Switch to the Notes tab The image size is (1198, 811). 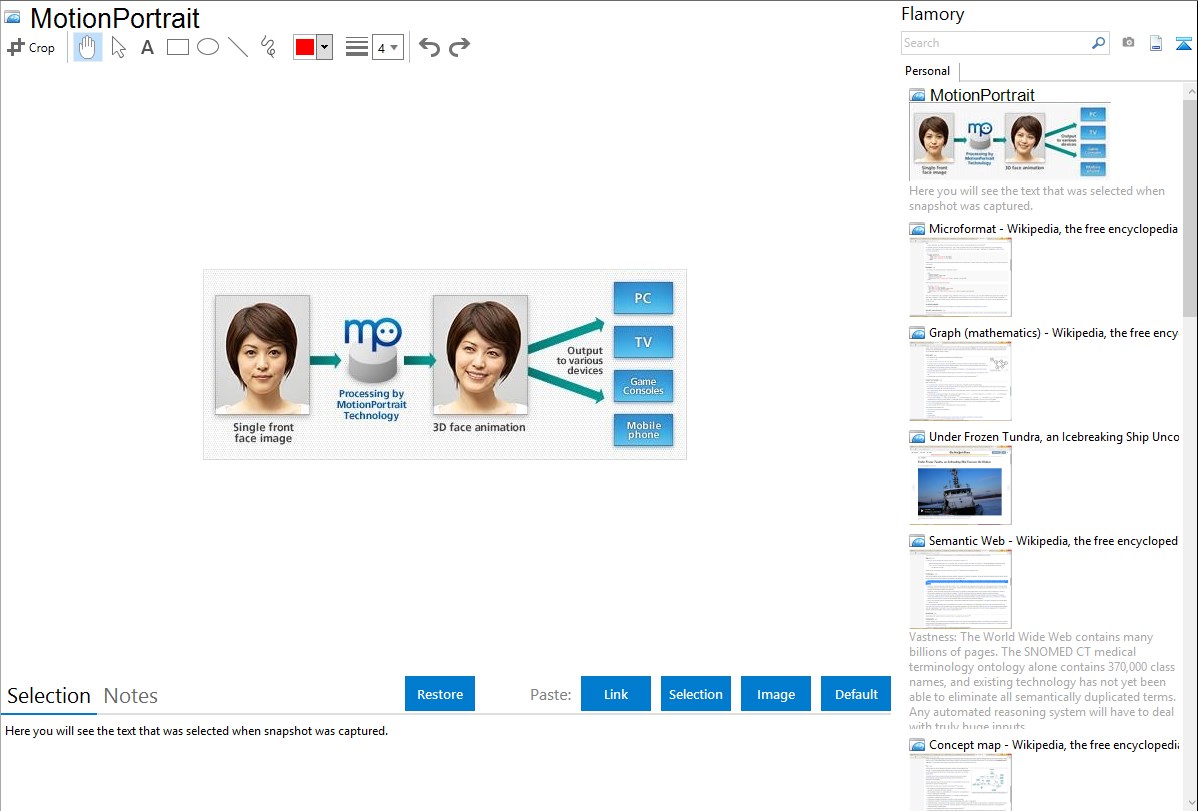point(131,696)
